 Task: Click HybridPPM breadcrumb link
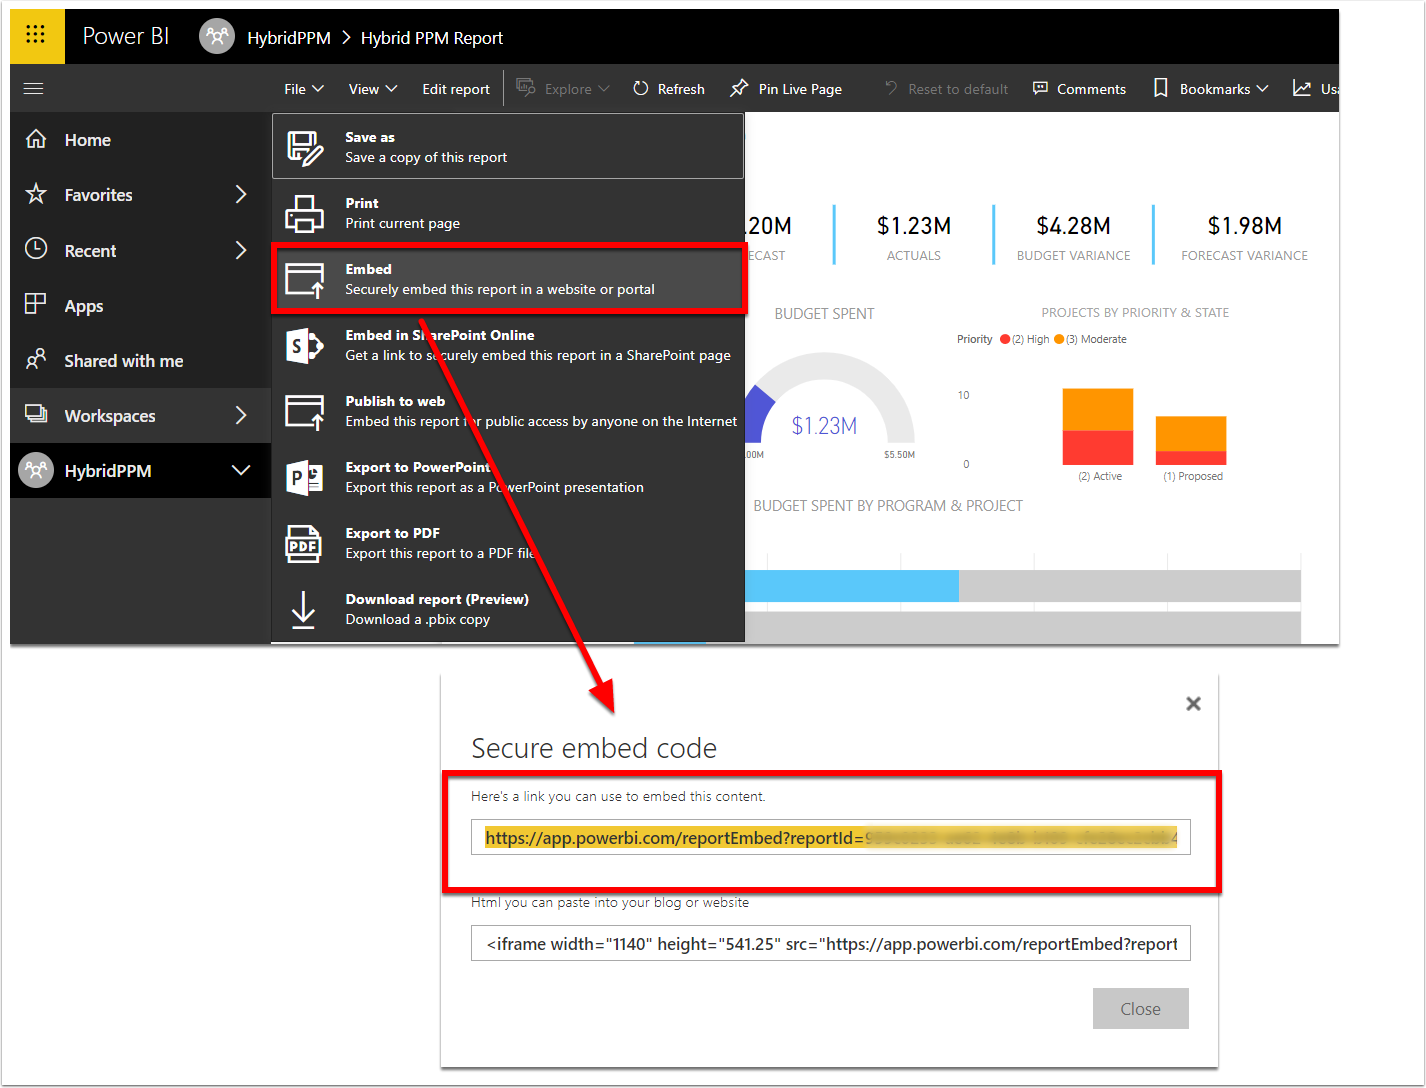point(289,38)
